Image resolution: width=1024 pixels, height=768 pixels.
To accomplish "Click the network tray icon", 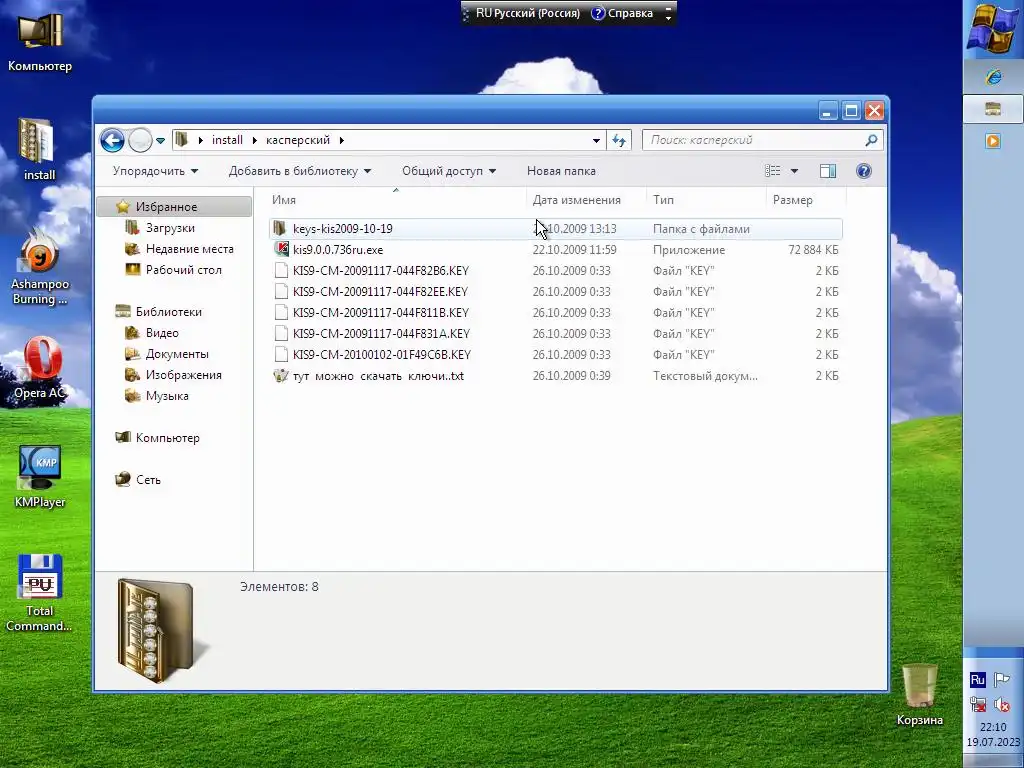I will point(978,704).
